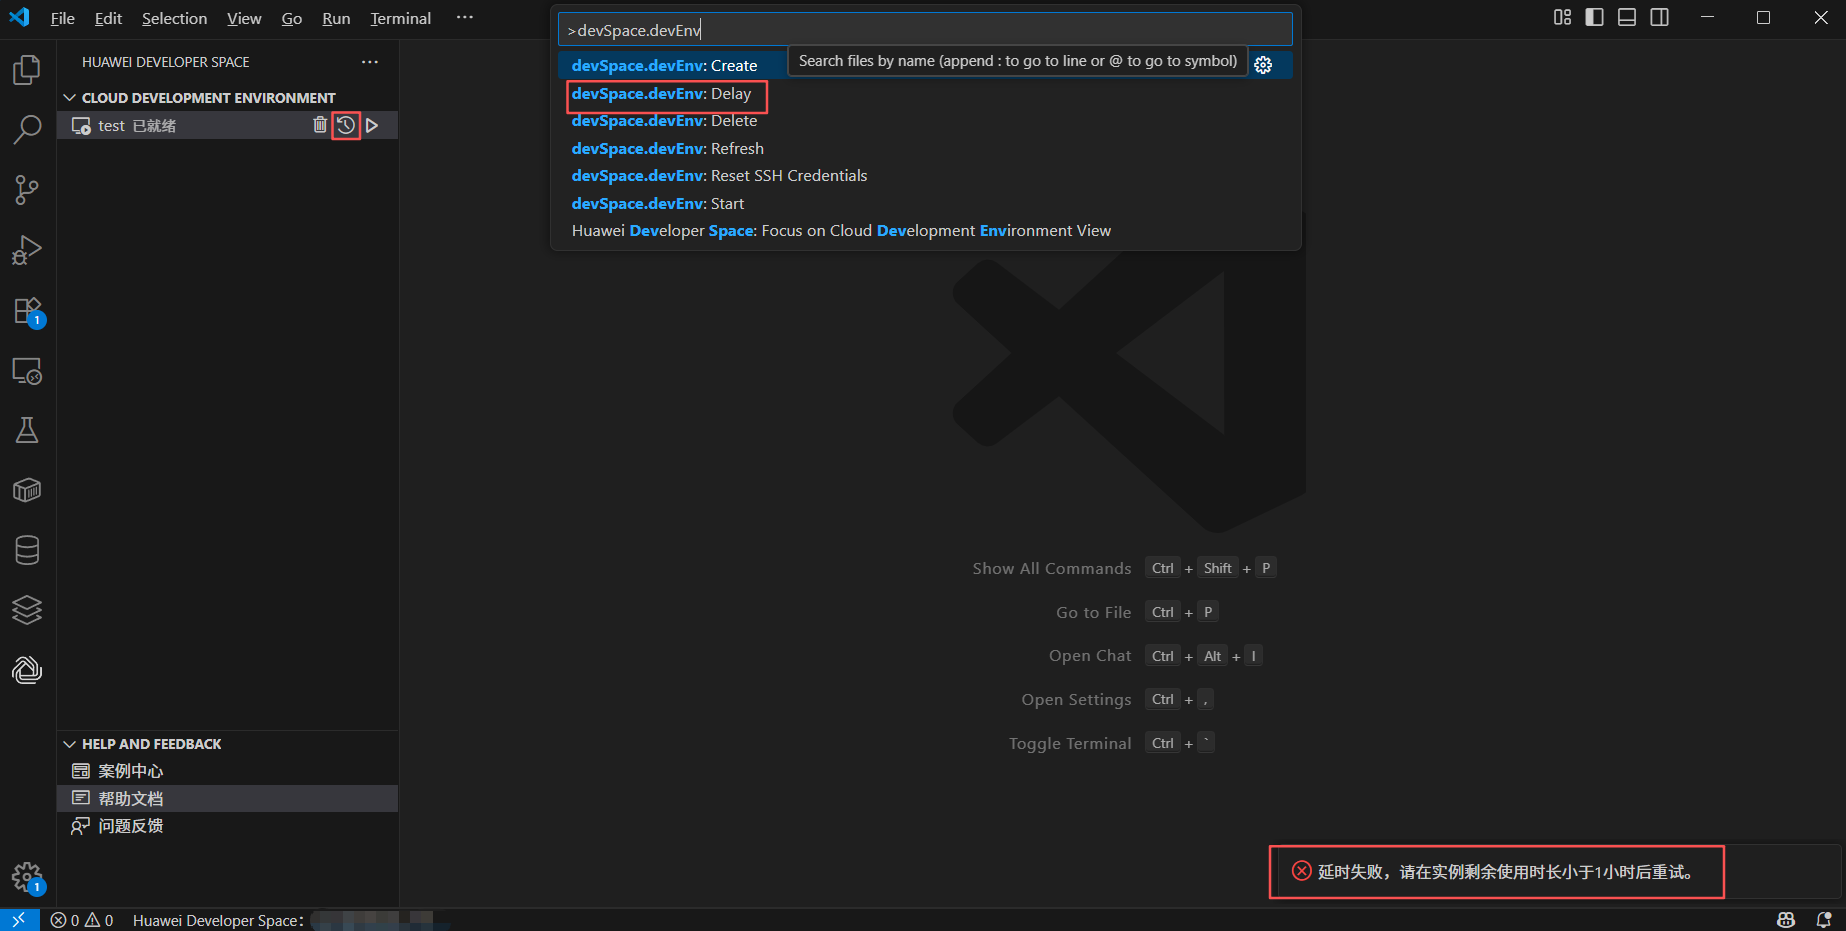Open notifications bell in status bar
Screen dimensions: 1846x931
[1824, 920]
